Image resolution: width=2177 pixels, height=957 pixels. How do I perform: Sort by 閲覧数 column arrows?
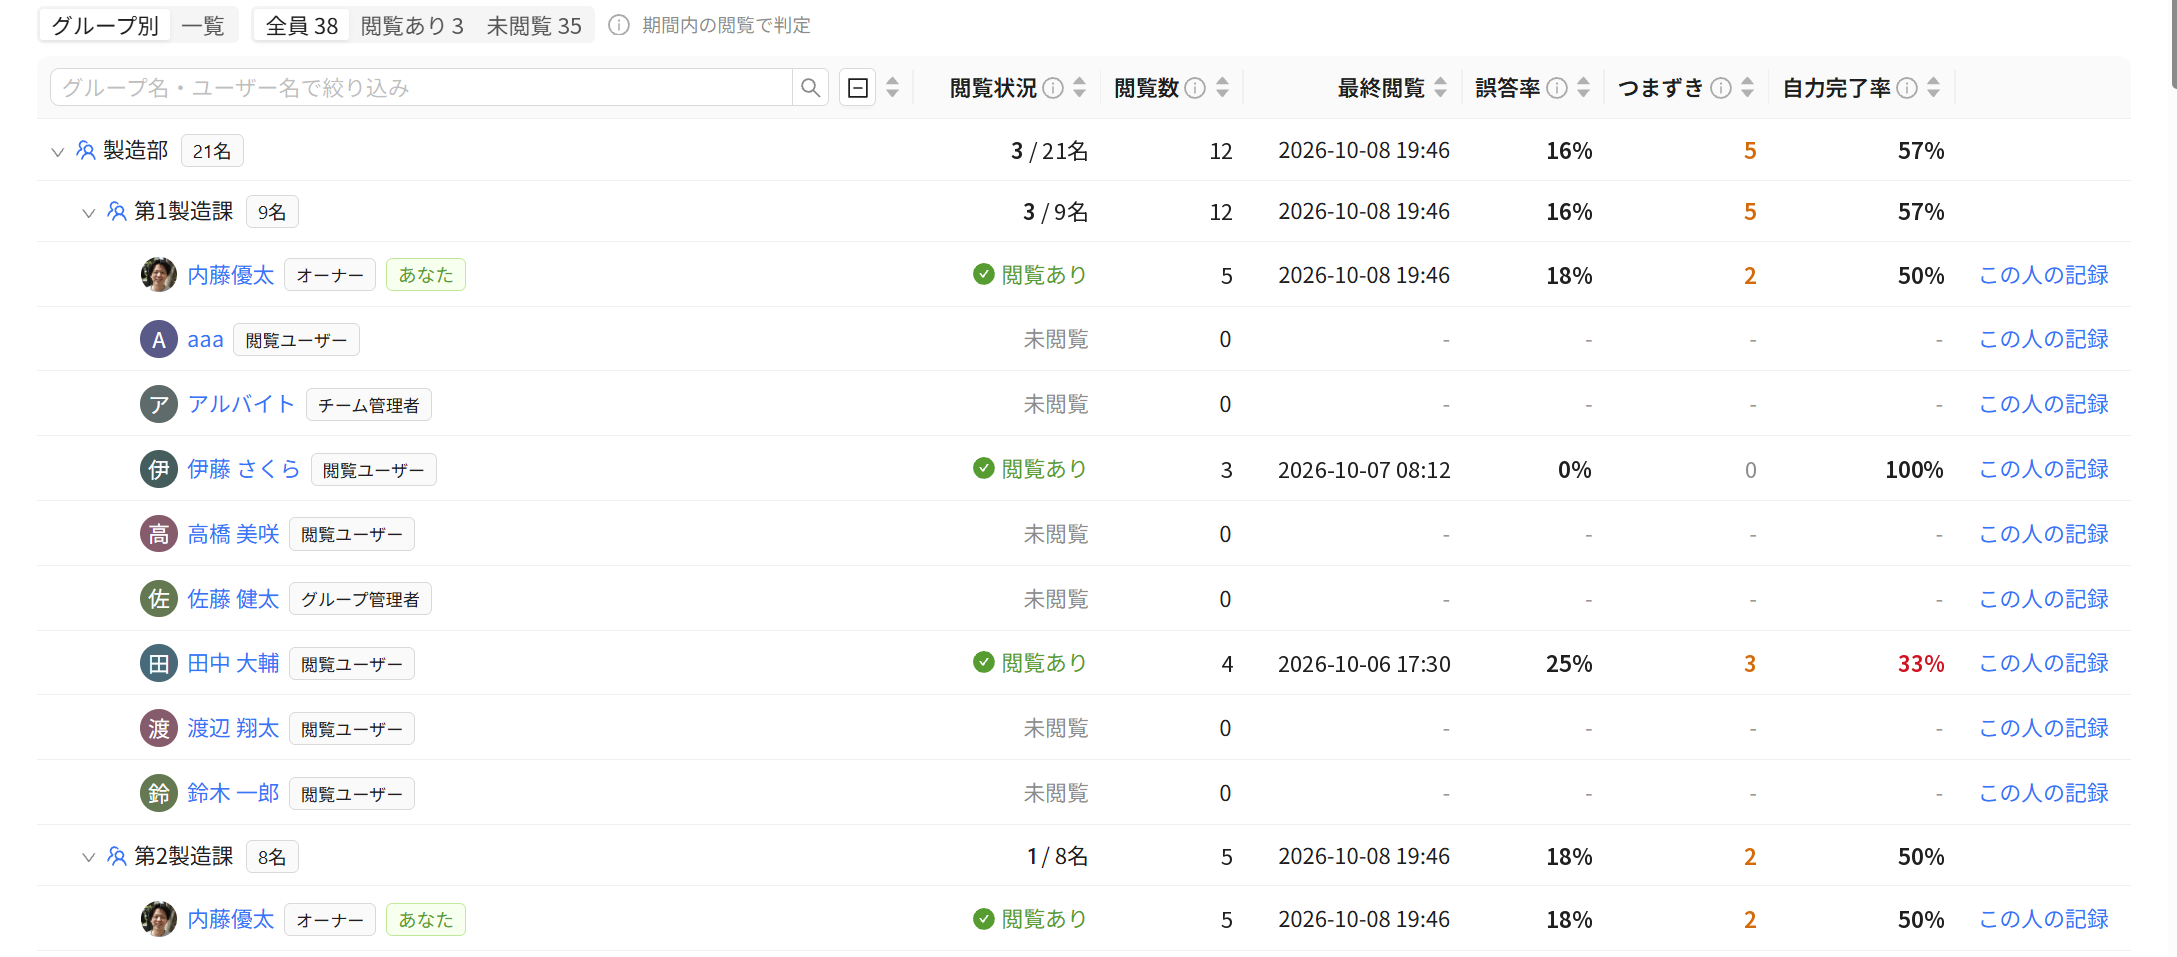(1222, 88)
